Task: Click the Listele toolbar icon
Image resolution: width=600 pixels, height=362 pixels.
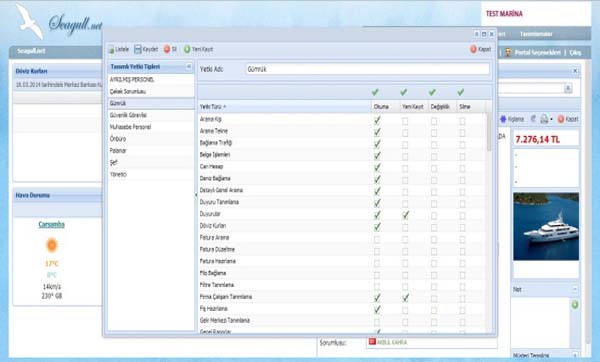Action: 111,49
